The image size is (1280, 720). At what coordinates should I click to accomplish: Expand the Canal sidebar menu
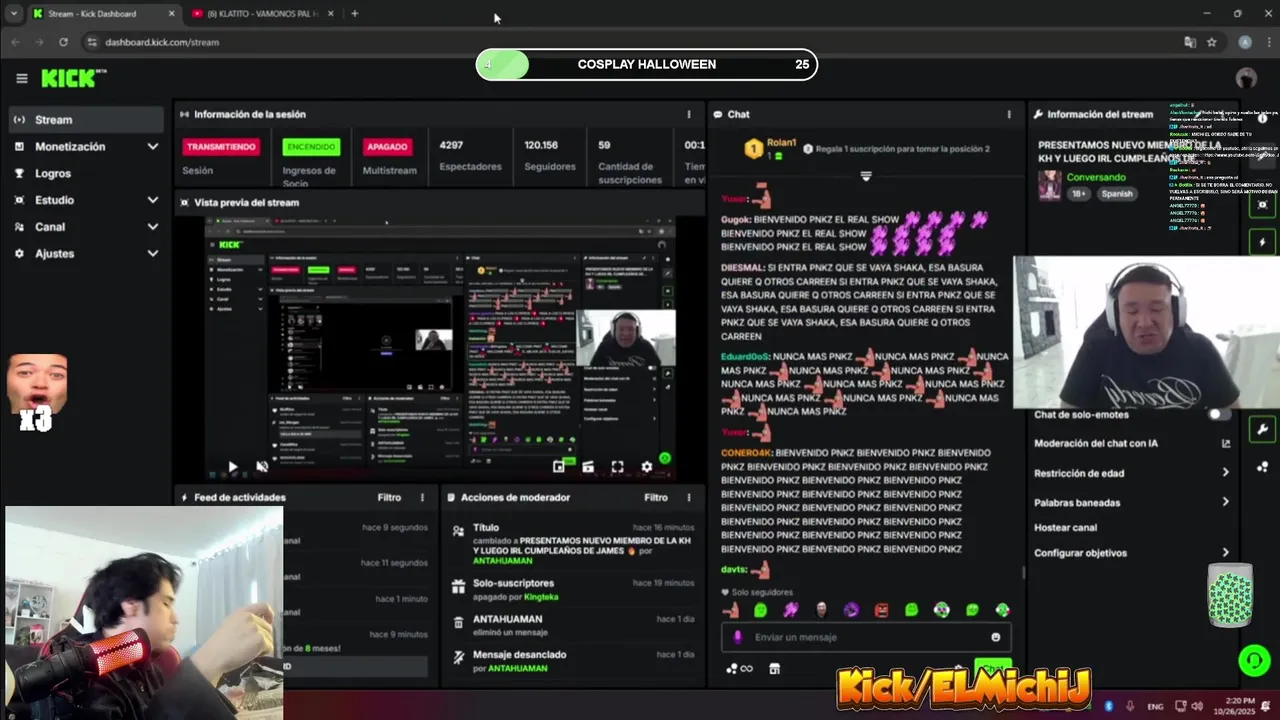[85, 227]
